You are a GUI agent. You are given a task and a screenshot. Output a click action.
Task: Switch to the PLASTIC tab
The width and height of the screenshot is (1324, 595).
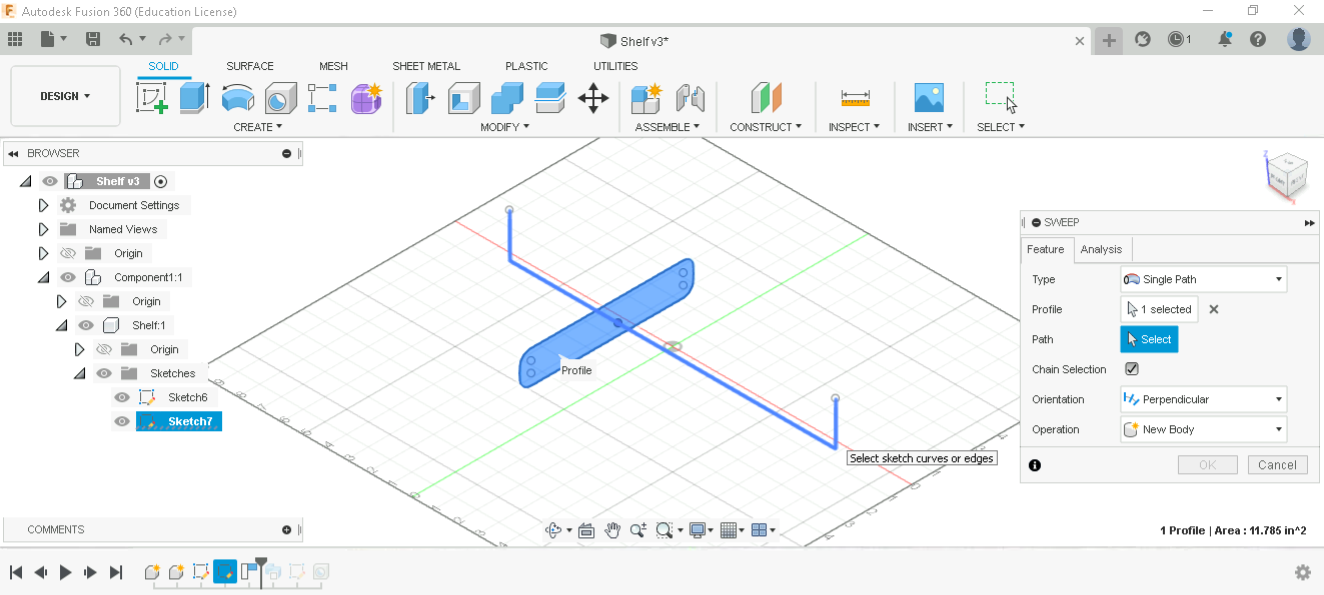[x=526, y=66]
